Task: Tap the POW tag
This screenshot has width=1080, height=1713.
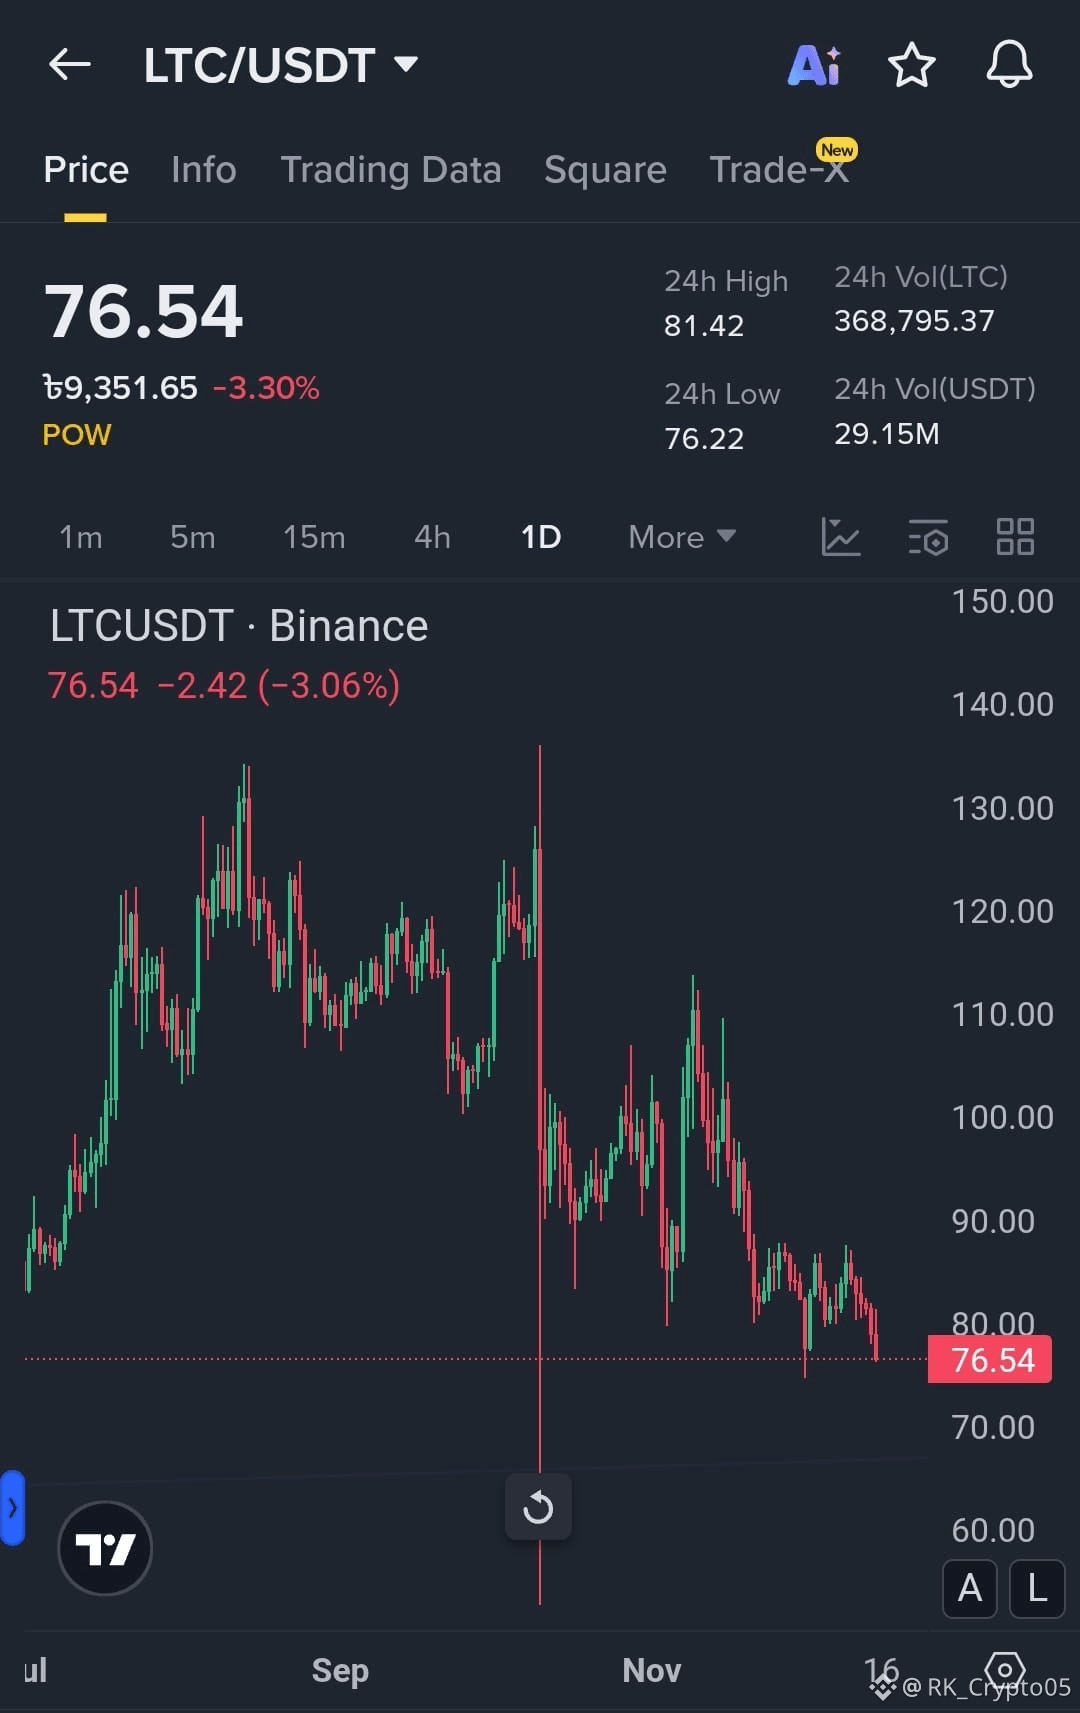Action: (77, 435)
